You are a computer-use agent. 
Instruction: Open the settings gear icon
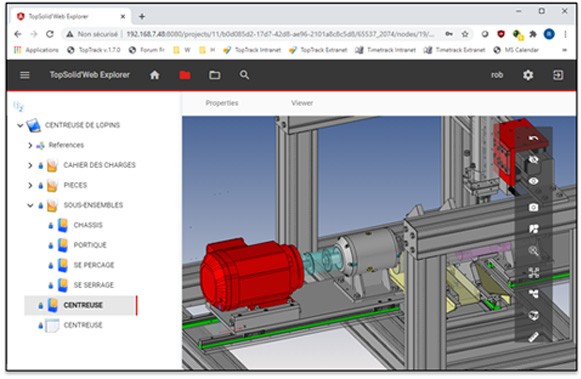point(528,75)
